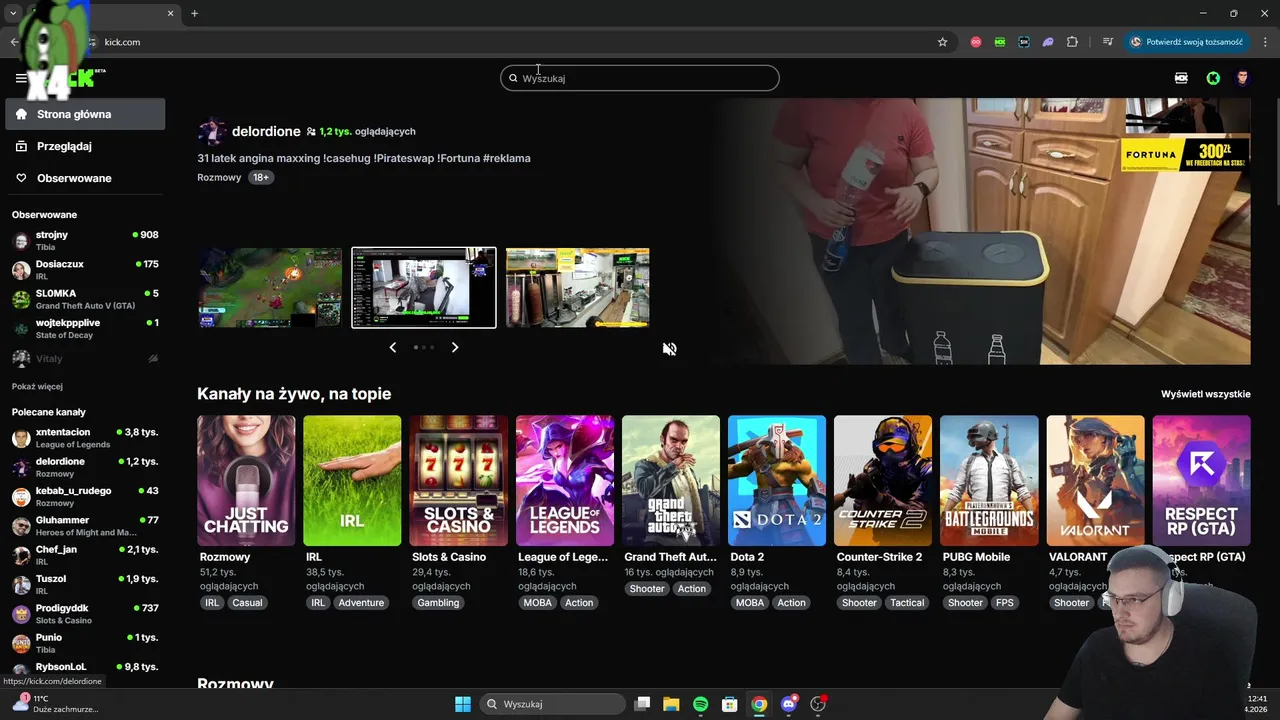
Task: Click the Casual tag under Rozmowy
Action: click(247, 603)
